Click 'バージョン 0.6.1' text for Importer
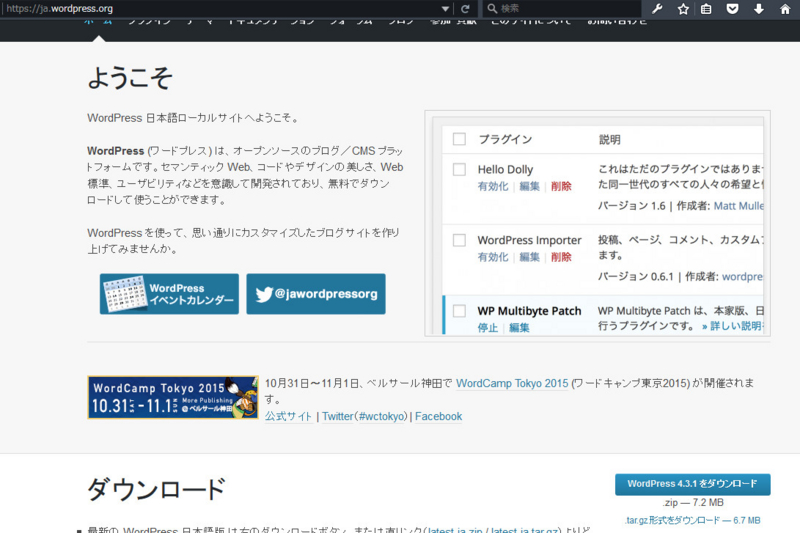Viewport: 800px width, 533px height. [x=636, y=277]
